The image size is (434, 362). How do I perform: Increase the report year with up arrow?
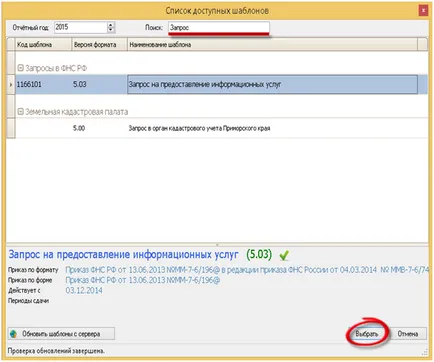click(111, 25)
